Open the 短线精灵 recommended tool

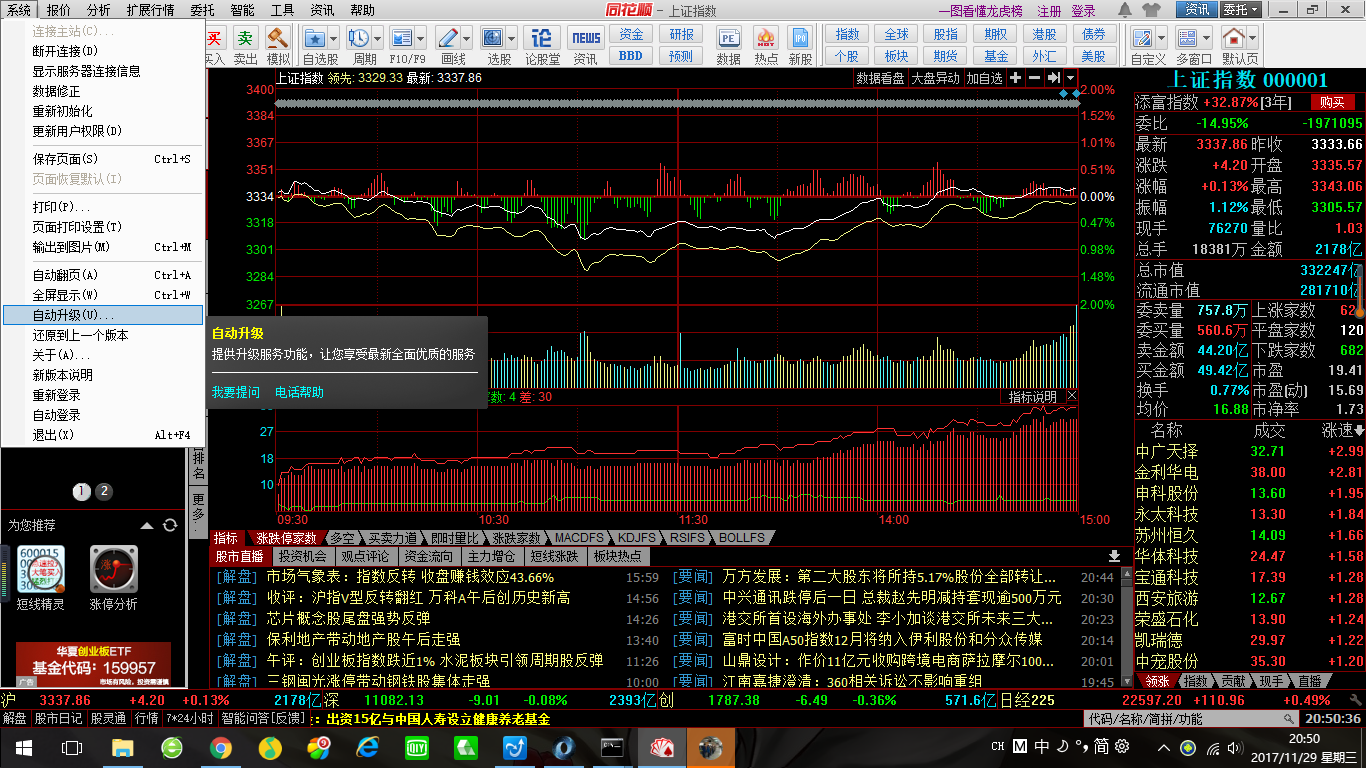40,570
